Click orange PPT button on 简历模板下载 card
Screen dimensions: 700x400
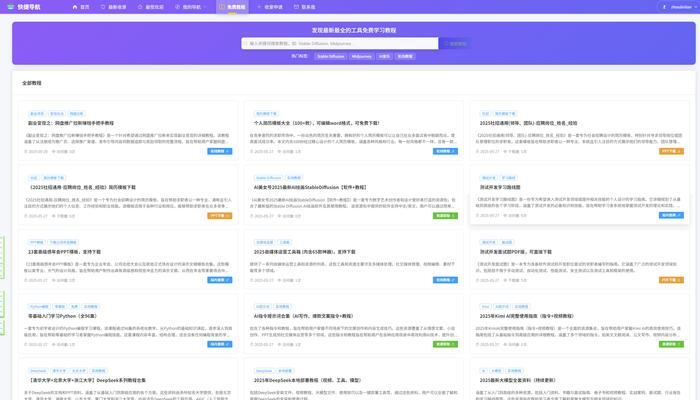219,216
